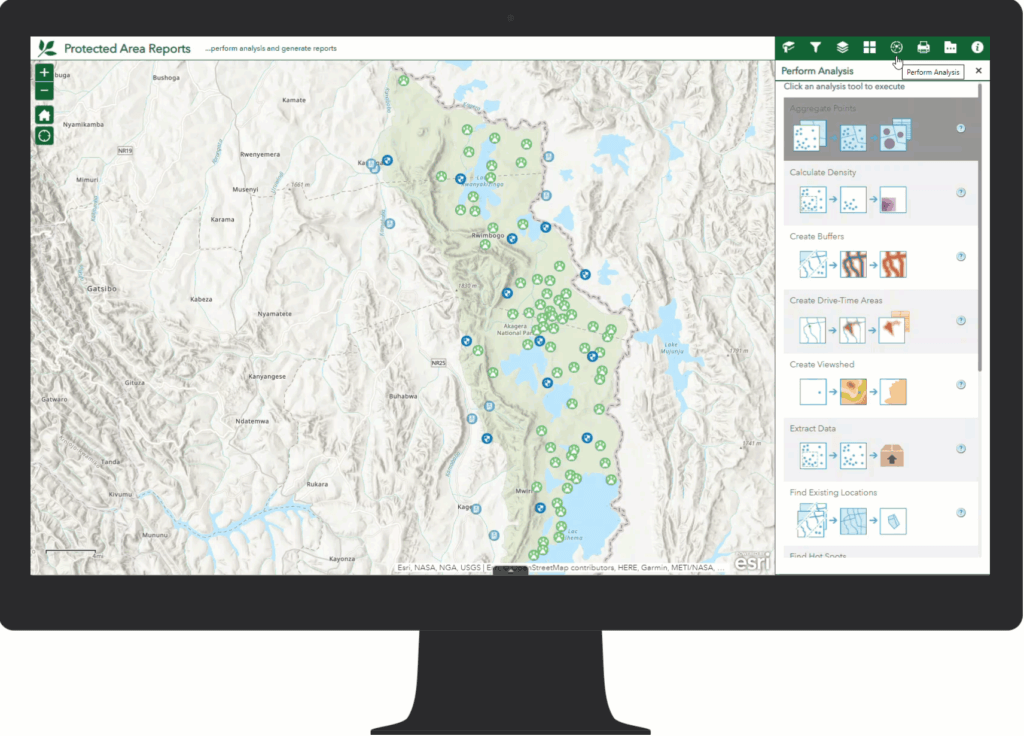The width and height of the screenshot is (1024, 736).
Task: Open the app Info panel
Action: click(978, 47)
